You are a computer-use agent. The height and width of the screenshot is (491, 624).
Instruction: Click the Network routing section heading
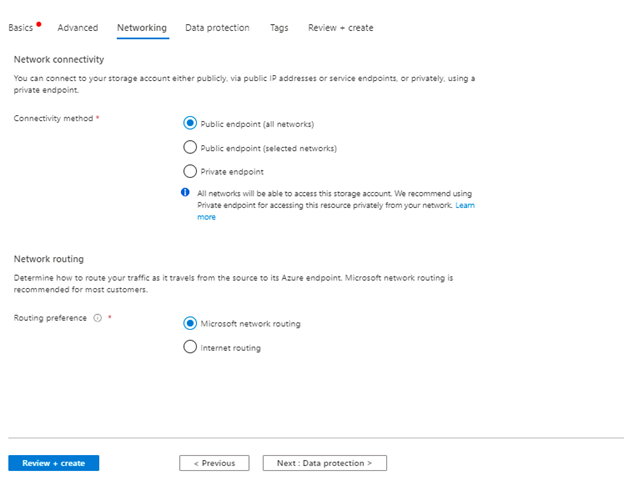pyautogui.click(x=49, y=258)
